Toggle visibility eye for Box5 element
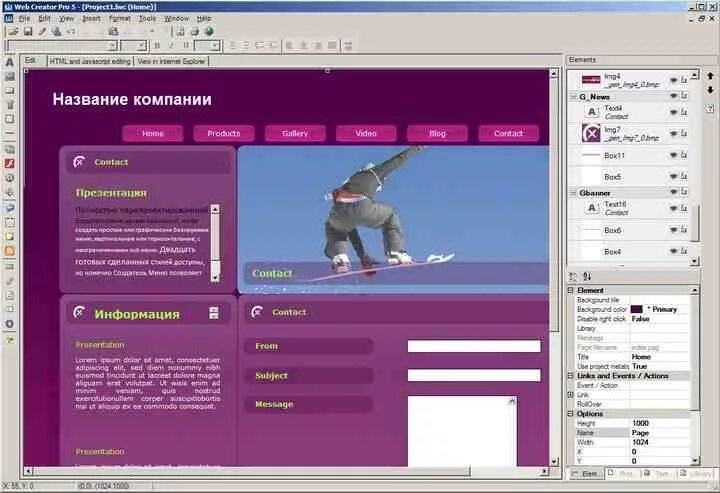 pyautogui.click(x=673, y=176)
